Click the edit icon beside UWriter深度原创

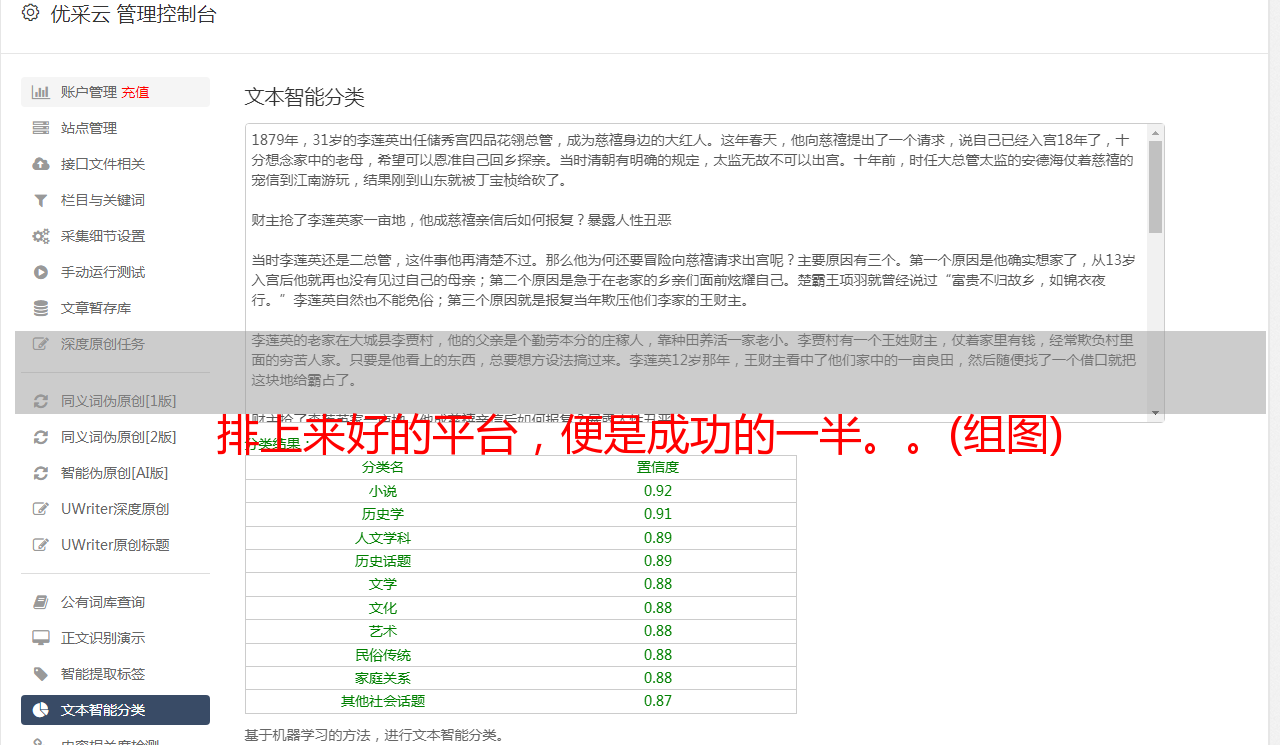41,509
